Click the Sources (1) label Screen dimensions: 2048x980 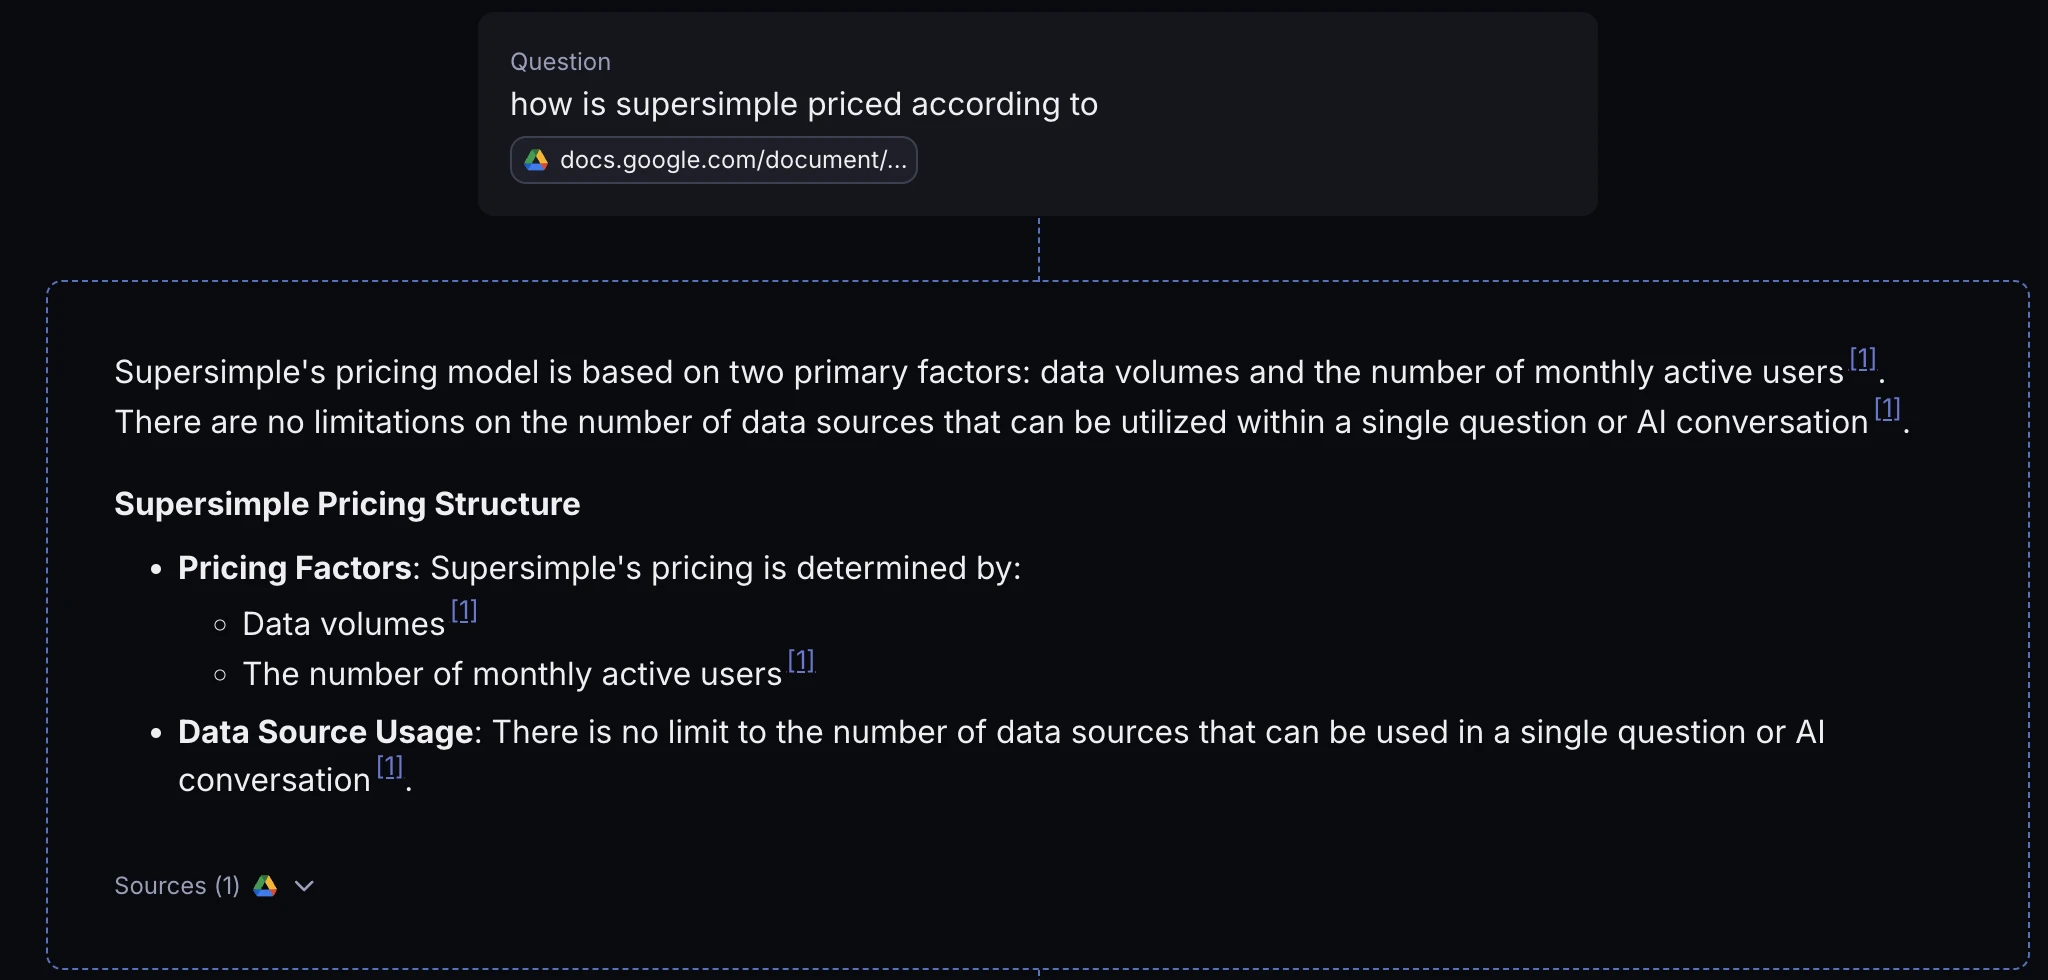pos(177,886)
